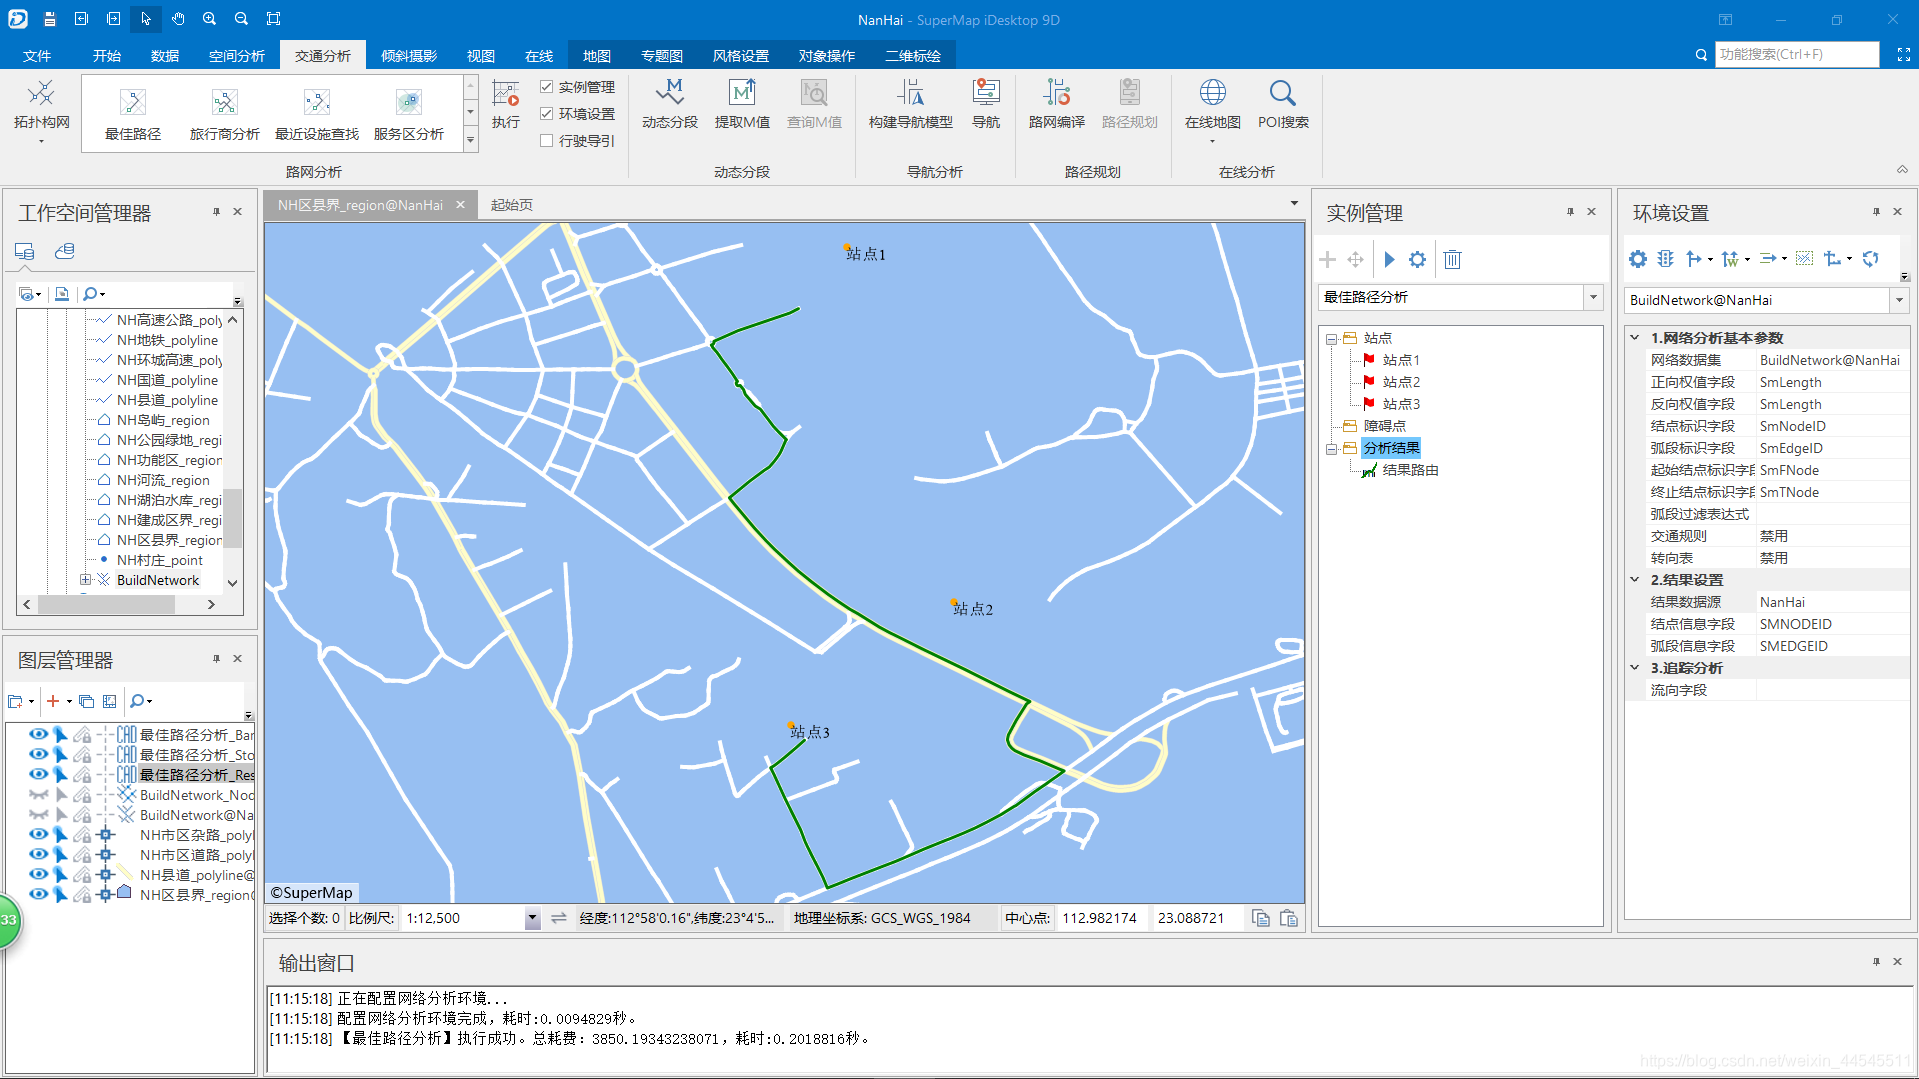Collapse the 3.追踪分析 section
The height and width of the screenshot is (1079, 1919).
1635,668
